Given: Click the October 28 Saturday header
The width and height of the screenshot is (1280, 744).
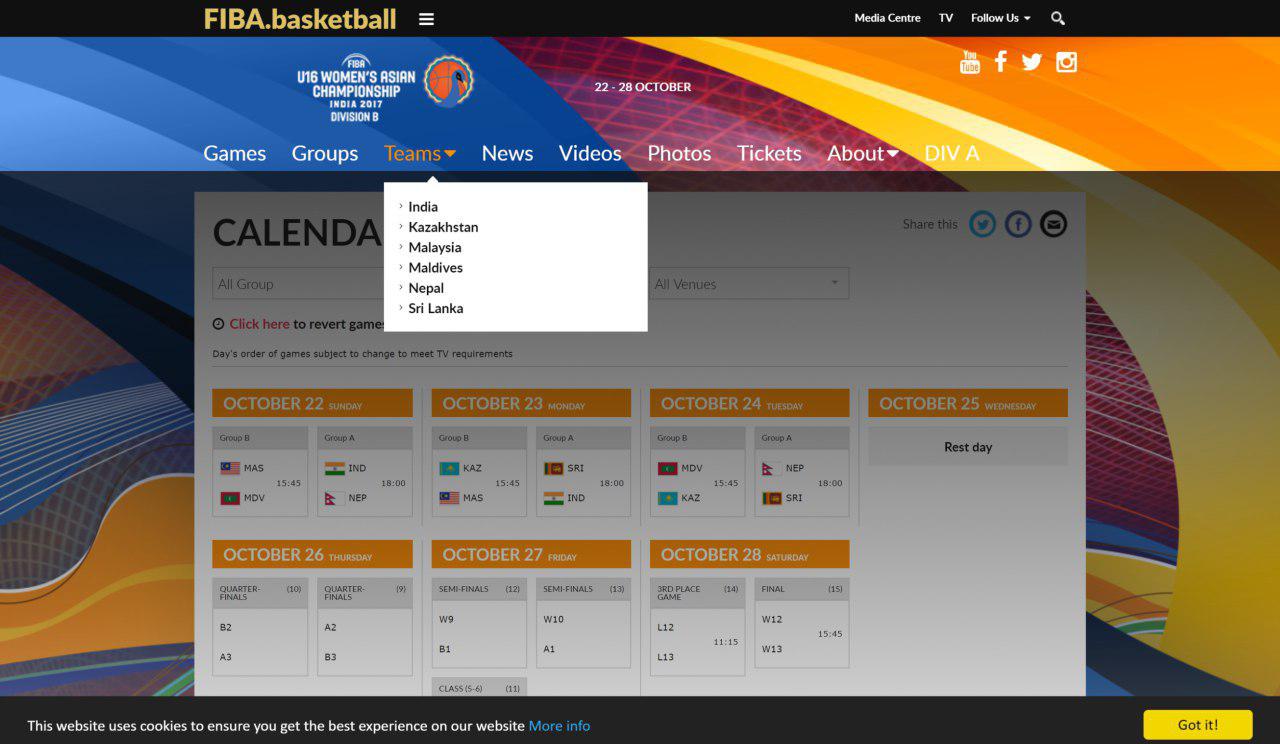Looking at the screenshot, I should coord(750,554).
